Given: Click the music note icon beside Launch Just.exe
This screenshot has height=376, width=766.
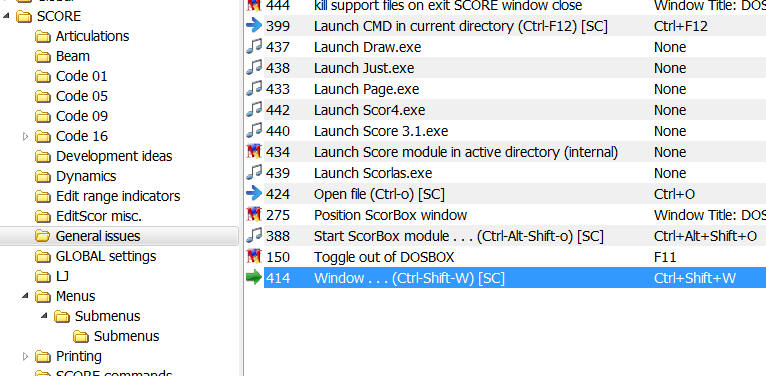Looking at the screenshot, I should click(x=254, y=68).
